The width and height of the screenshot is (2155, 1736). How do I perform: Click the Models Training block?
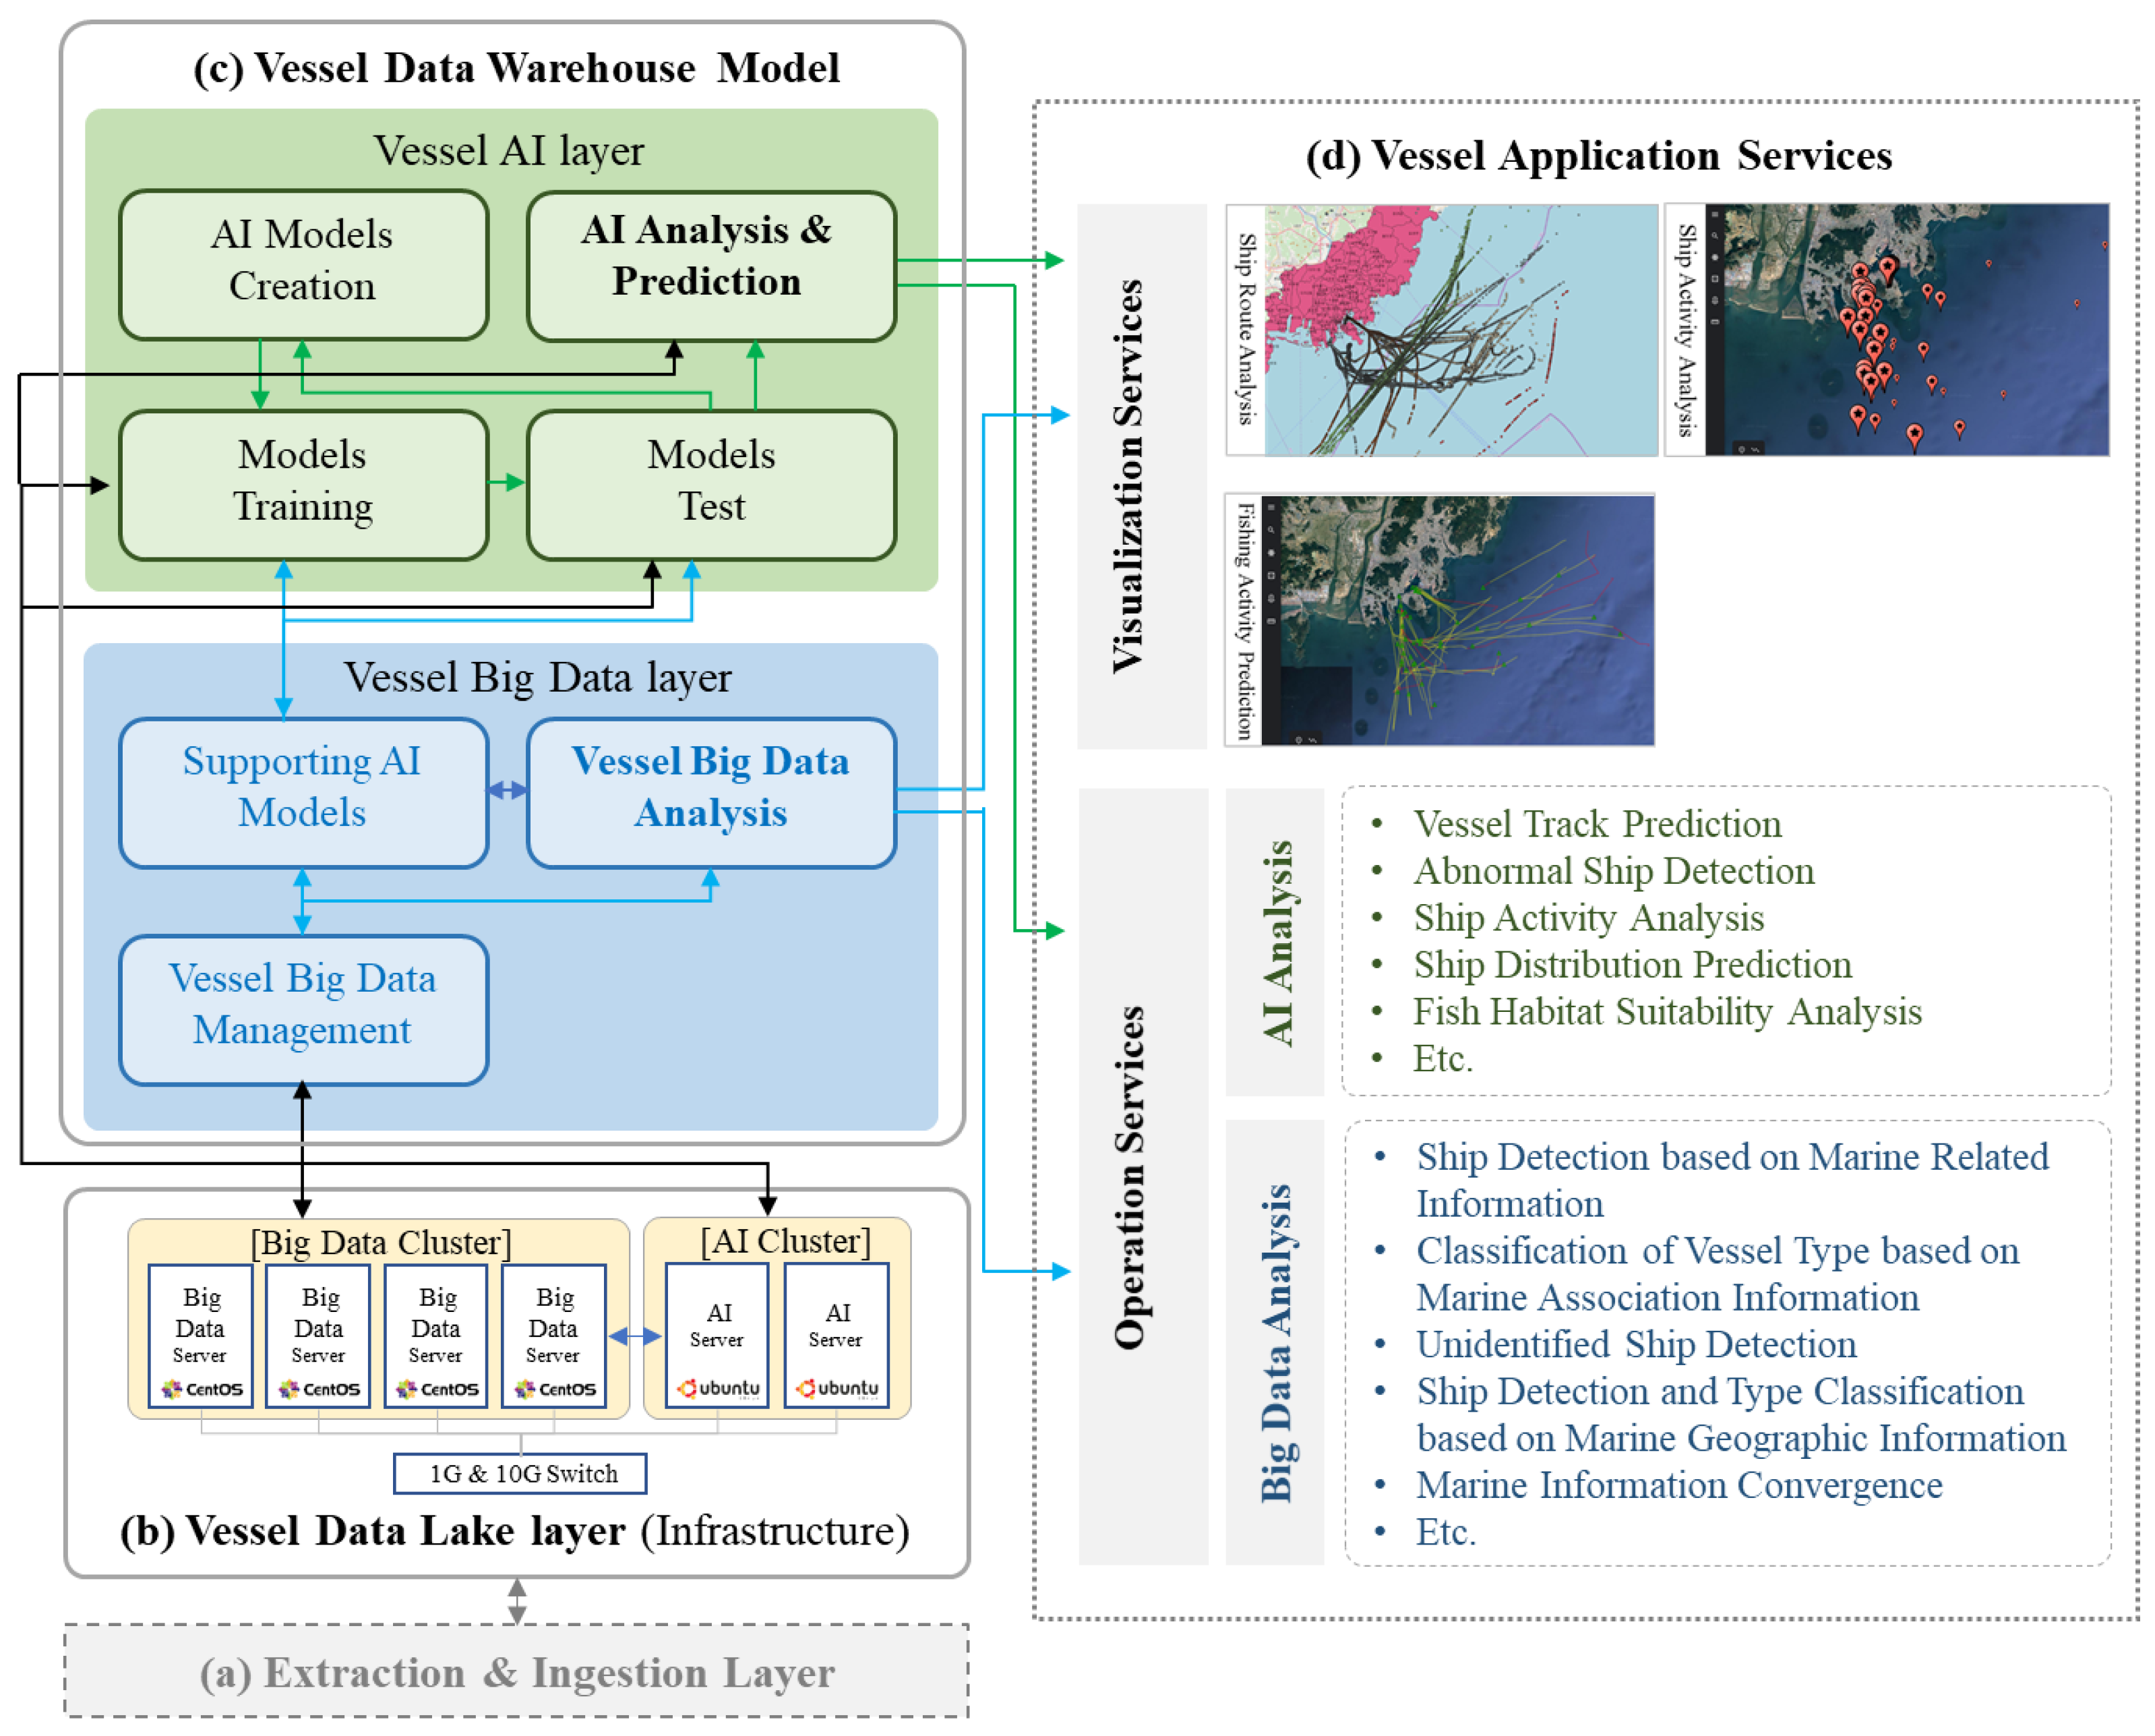(303, 484)
